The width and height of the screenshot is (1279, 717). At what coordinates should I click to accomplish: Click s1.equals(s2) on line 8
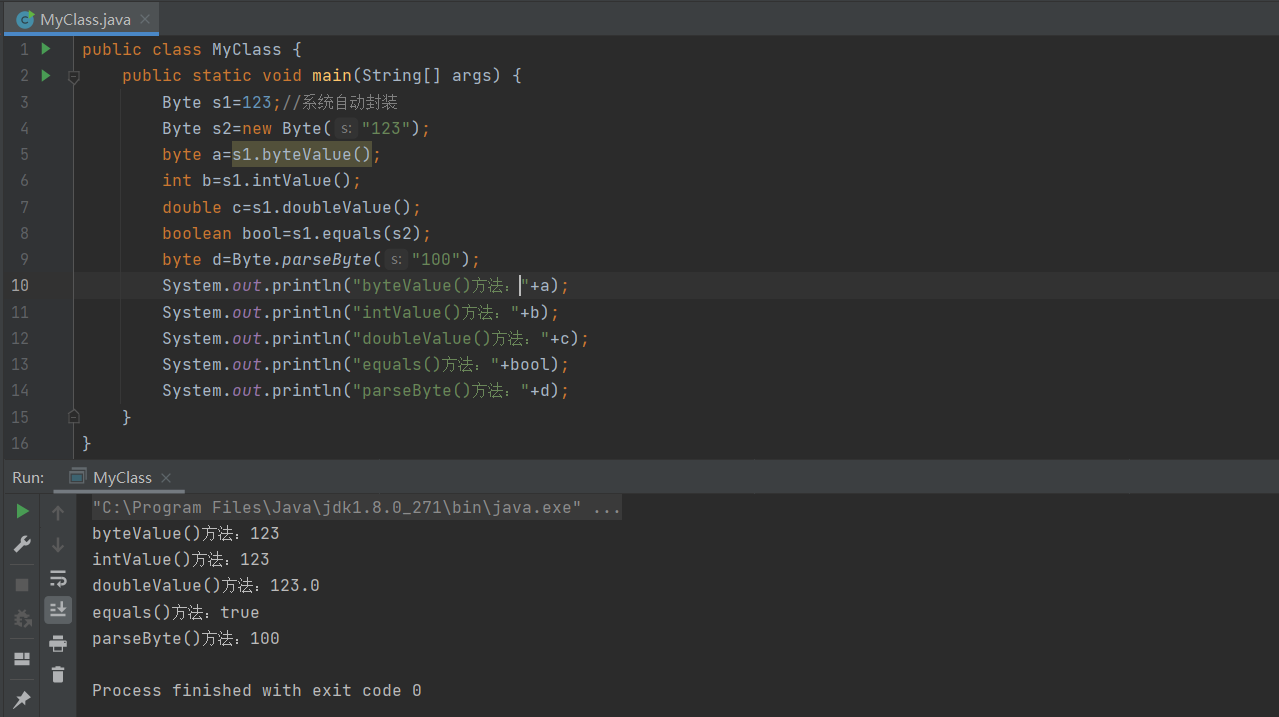tap(357, 233)
